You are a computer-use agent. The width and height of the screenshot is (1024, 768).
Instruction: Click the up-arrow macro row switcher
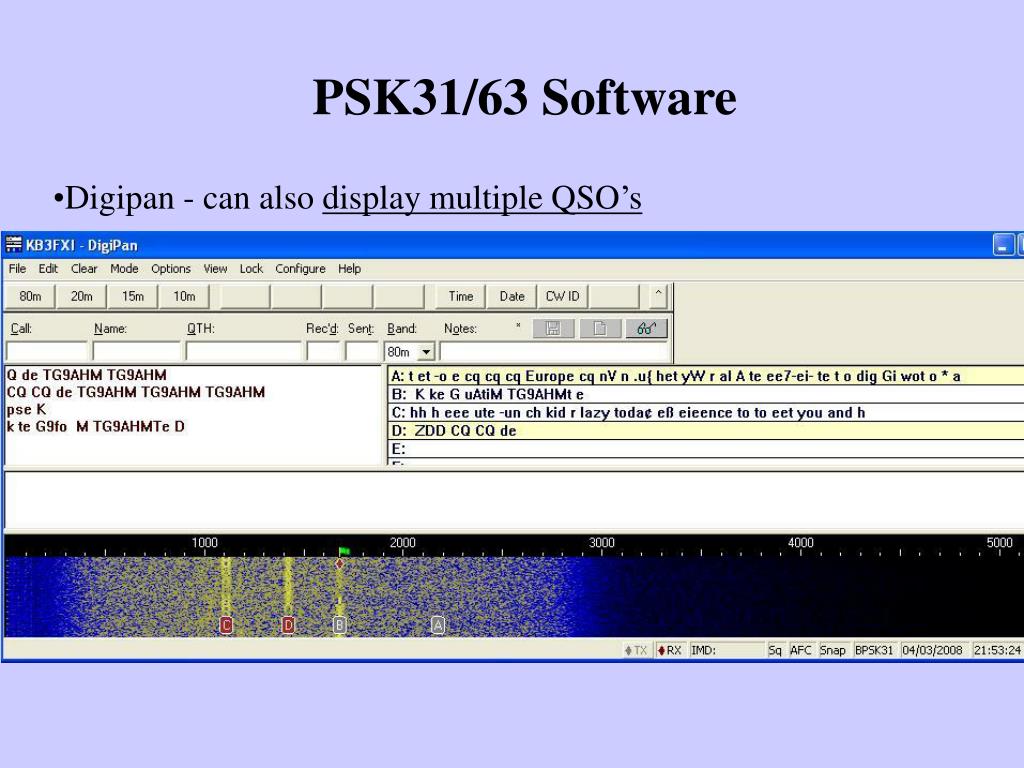[658, 296]
